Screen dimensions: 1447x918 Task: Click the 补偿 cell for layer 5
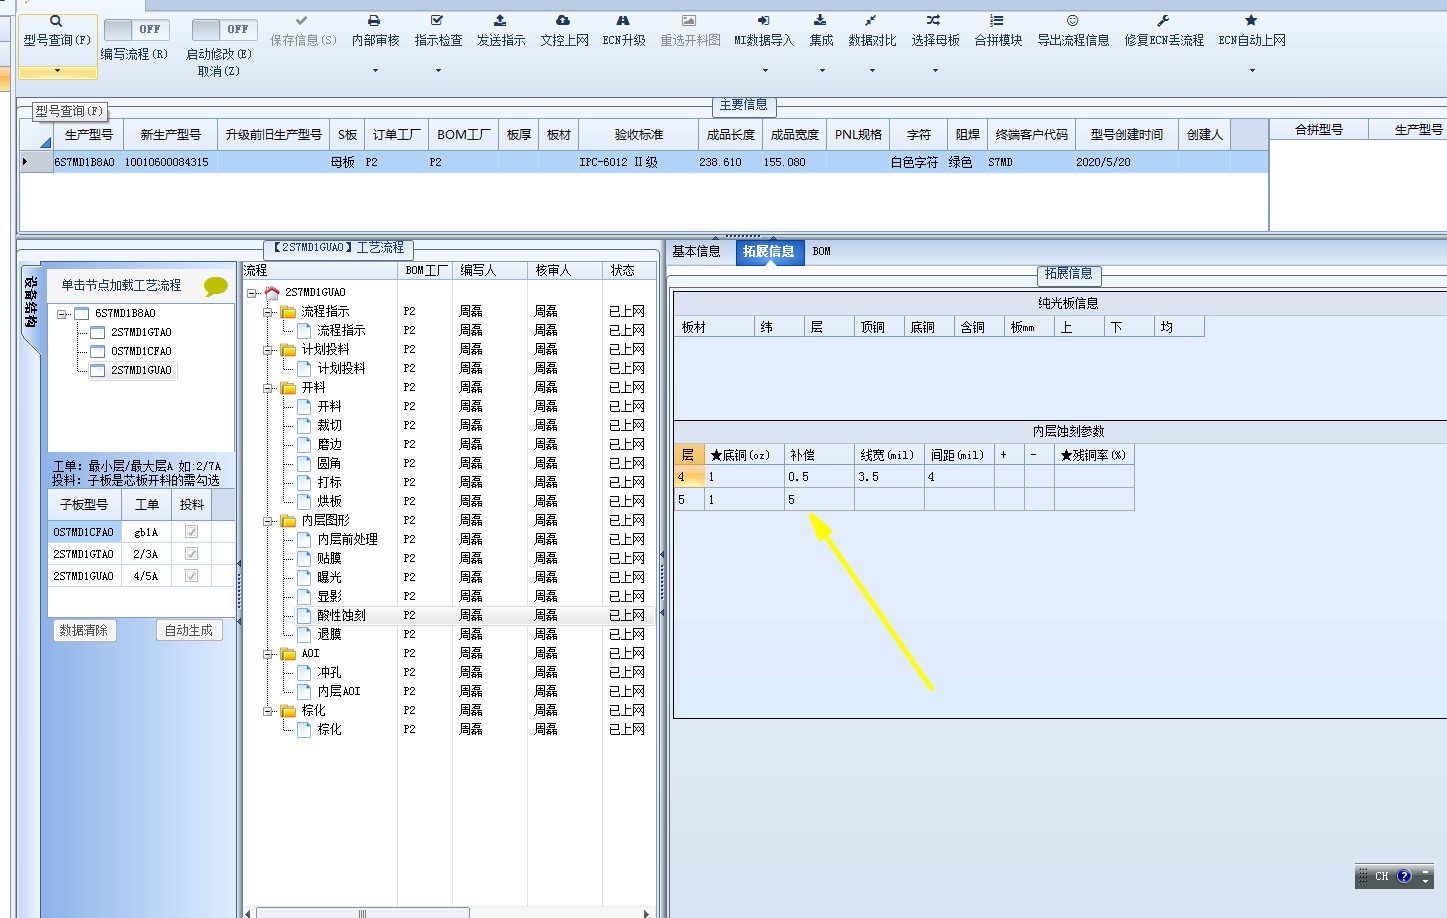click(819, 499)
